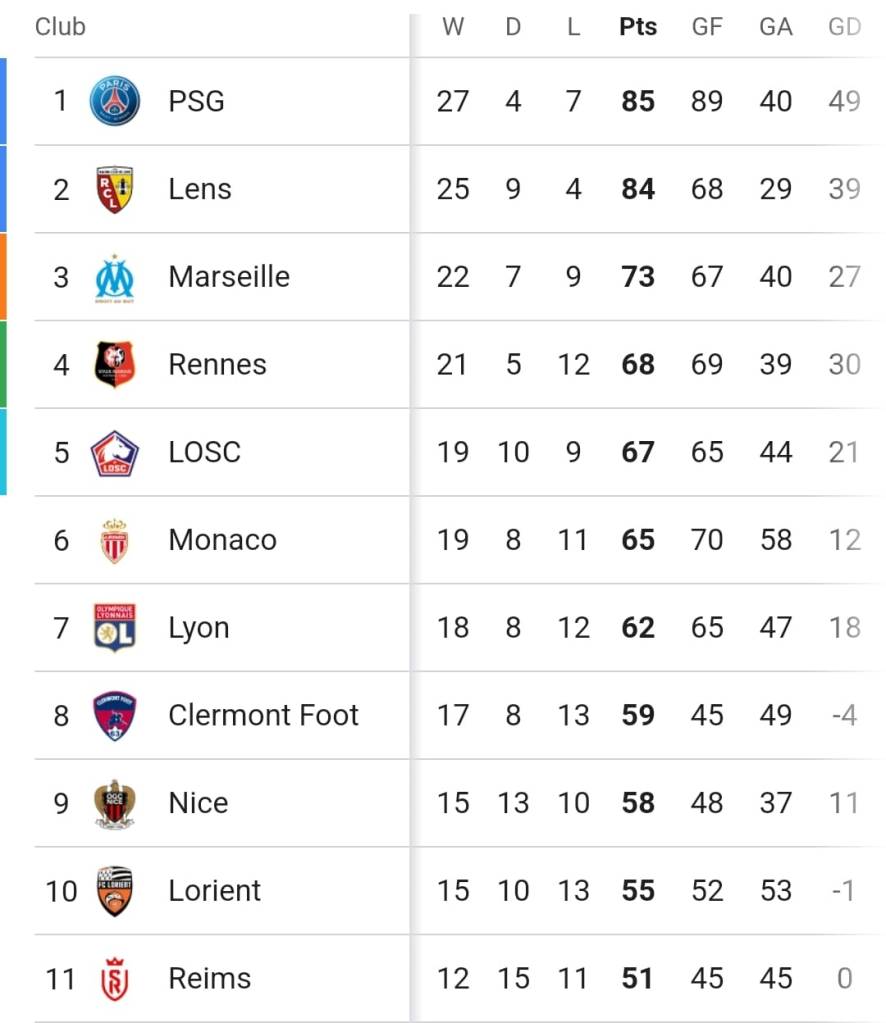Click the GF column header

707,27
